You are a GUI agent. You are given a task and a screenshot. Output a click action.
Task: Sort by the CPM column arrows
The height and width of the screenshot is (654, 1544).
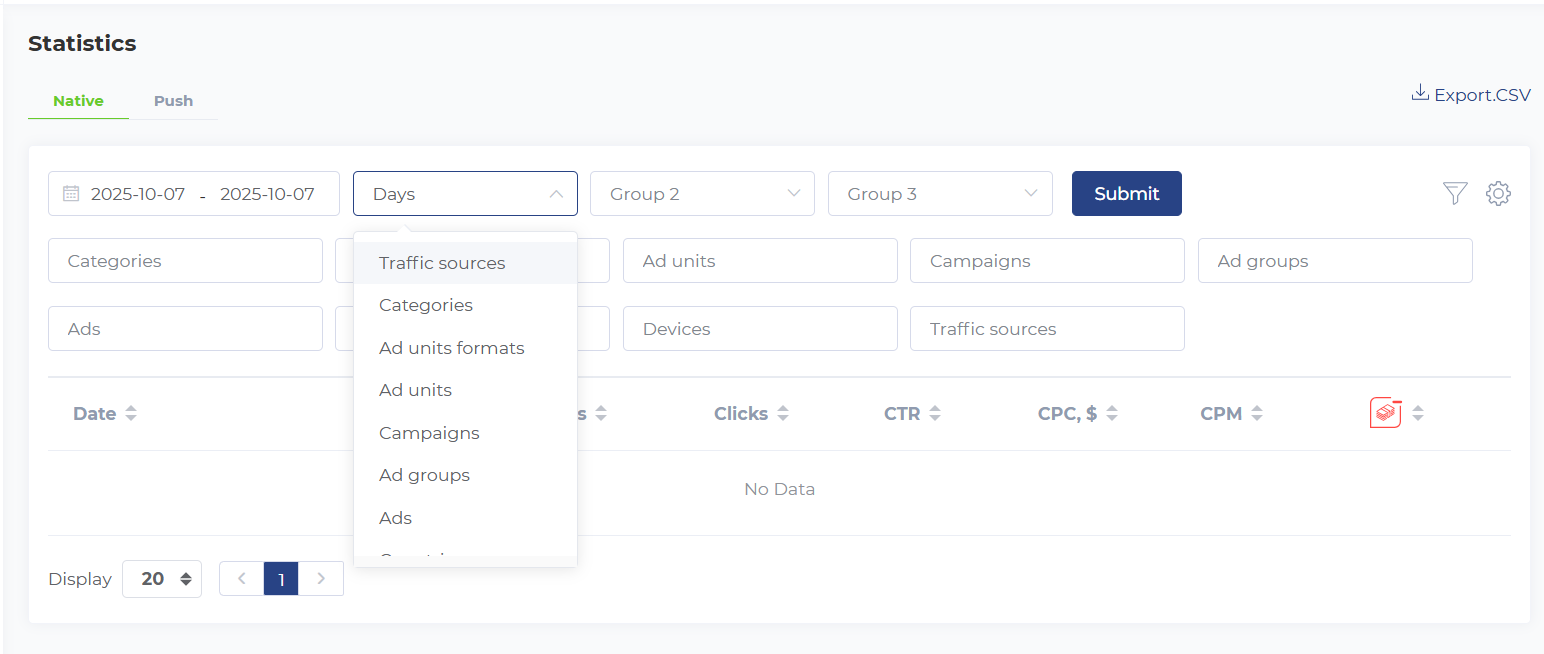click(1257, 414)
